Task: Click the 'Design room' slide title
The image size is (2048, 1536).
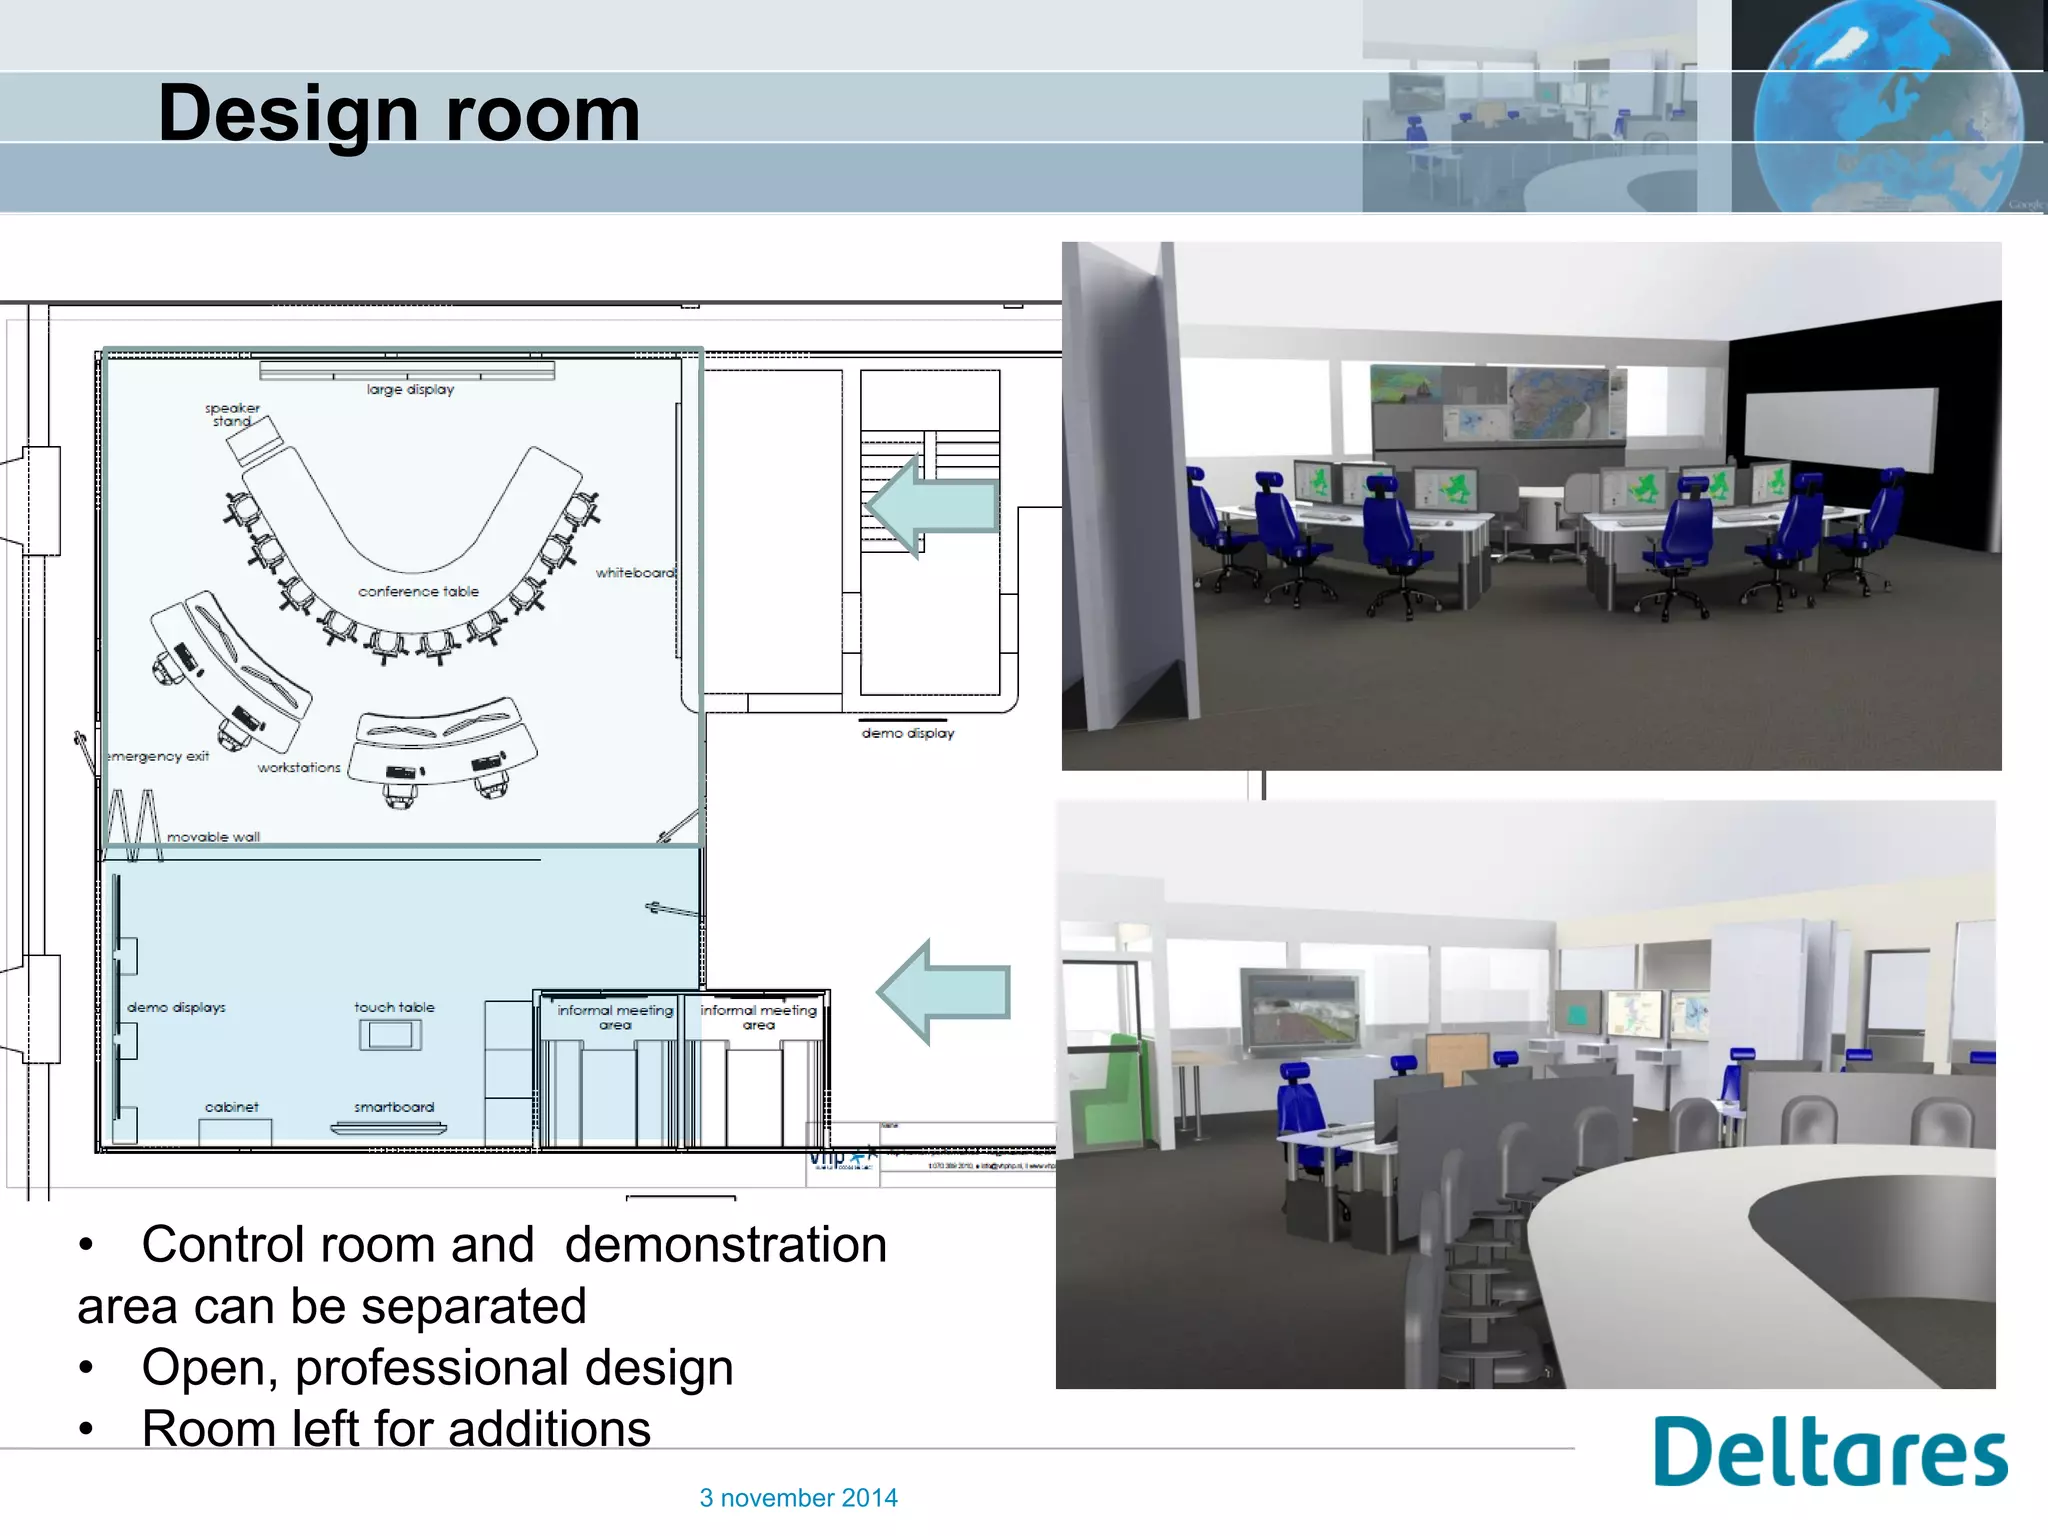Action: click(x=399, y=113)
